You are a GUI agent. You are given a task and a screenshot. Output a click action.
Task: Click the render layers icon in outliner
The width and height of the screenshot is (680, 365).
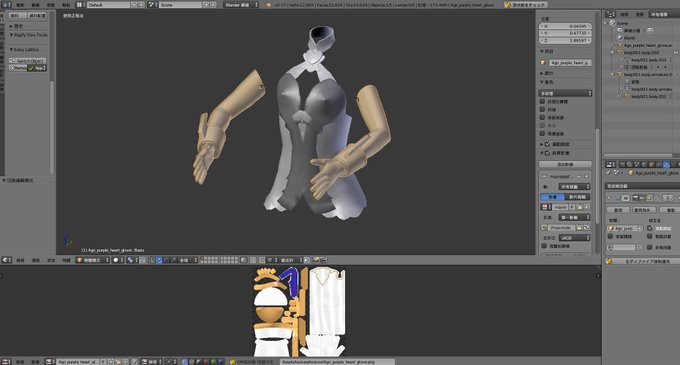tap(620, 30)
